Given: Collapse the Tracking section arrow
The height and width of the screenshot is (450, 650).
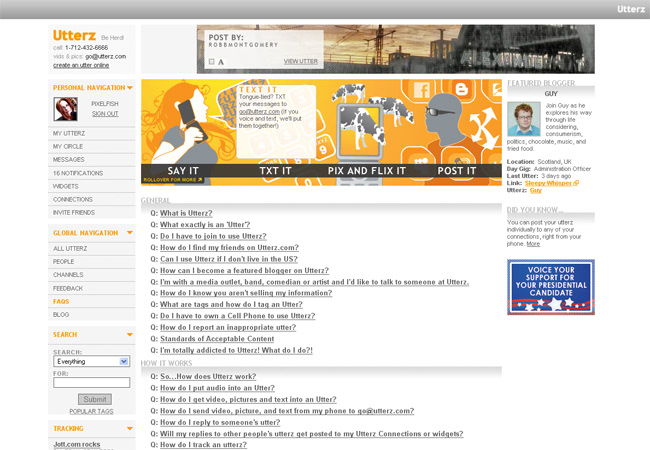Looking at the screenshot, I should pyautogui.click(x=130, y=429).
